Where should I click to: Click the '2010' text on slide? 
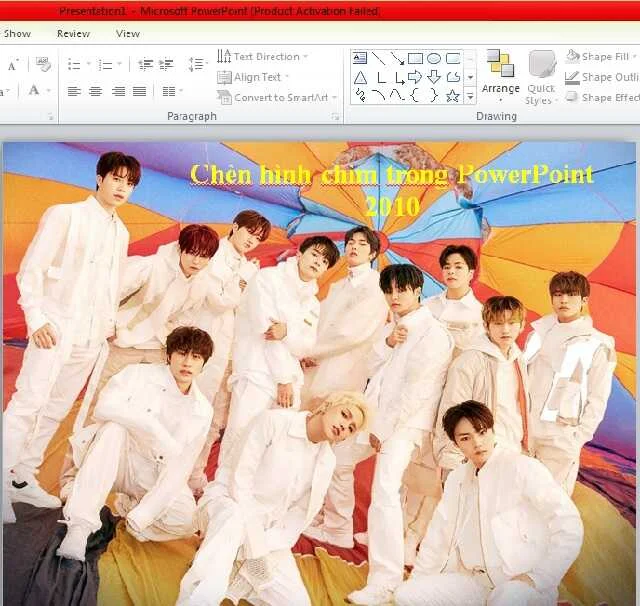coord(392,206)
